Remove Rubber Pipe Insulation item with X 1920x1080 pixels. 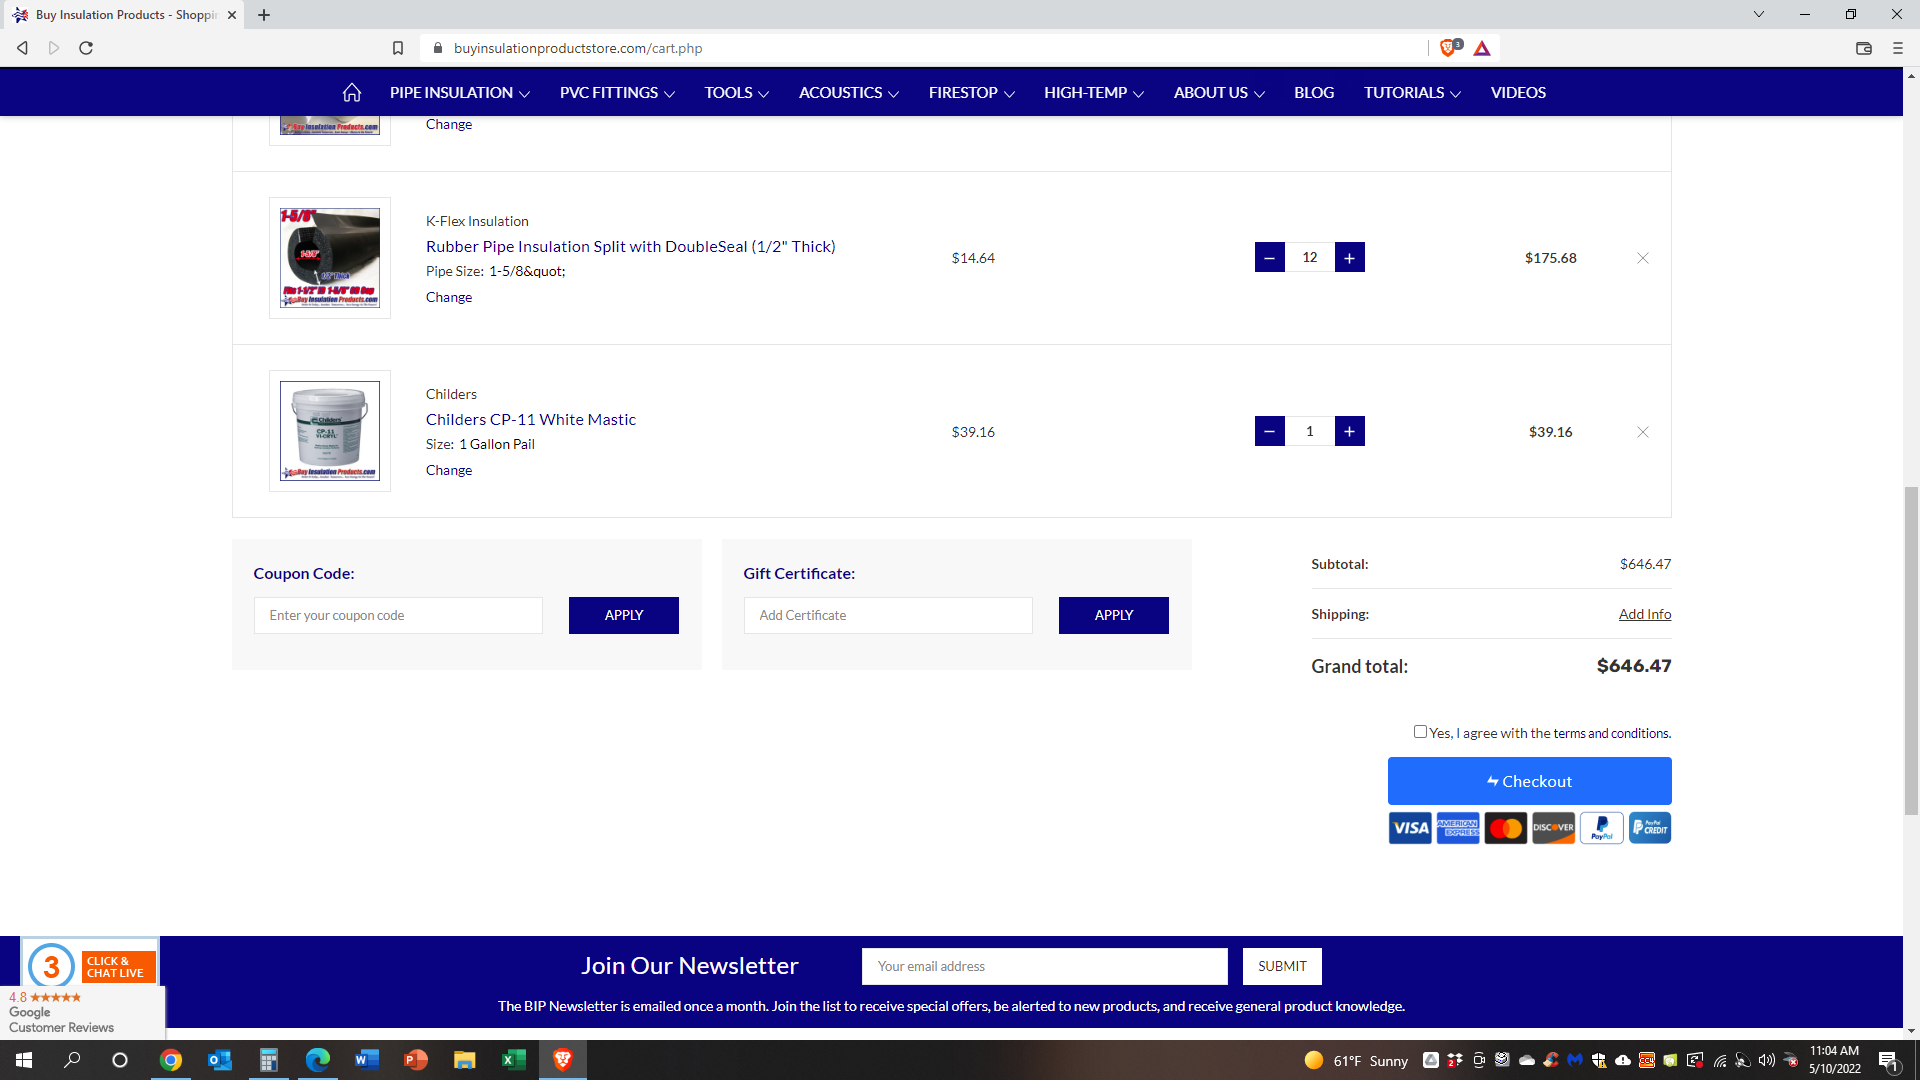(x=1642, y=258)
